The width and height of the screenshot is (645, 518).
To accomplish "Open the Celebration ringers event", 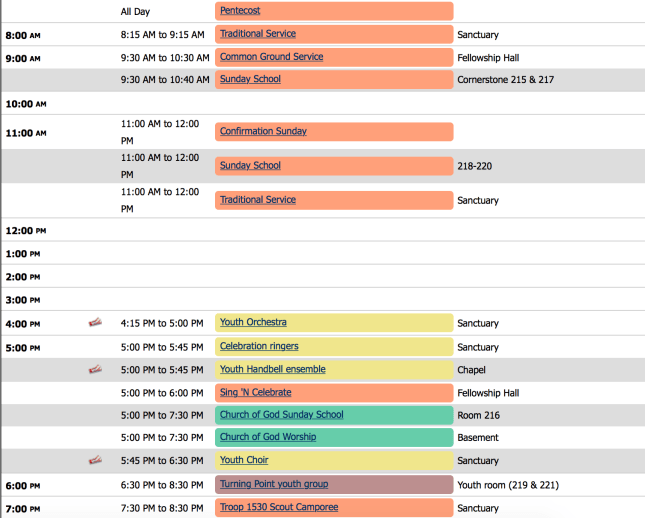I will 258,346.
